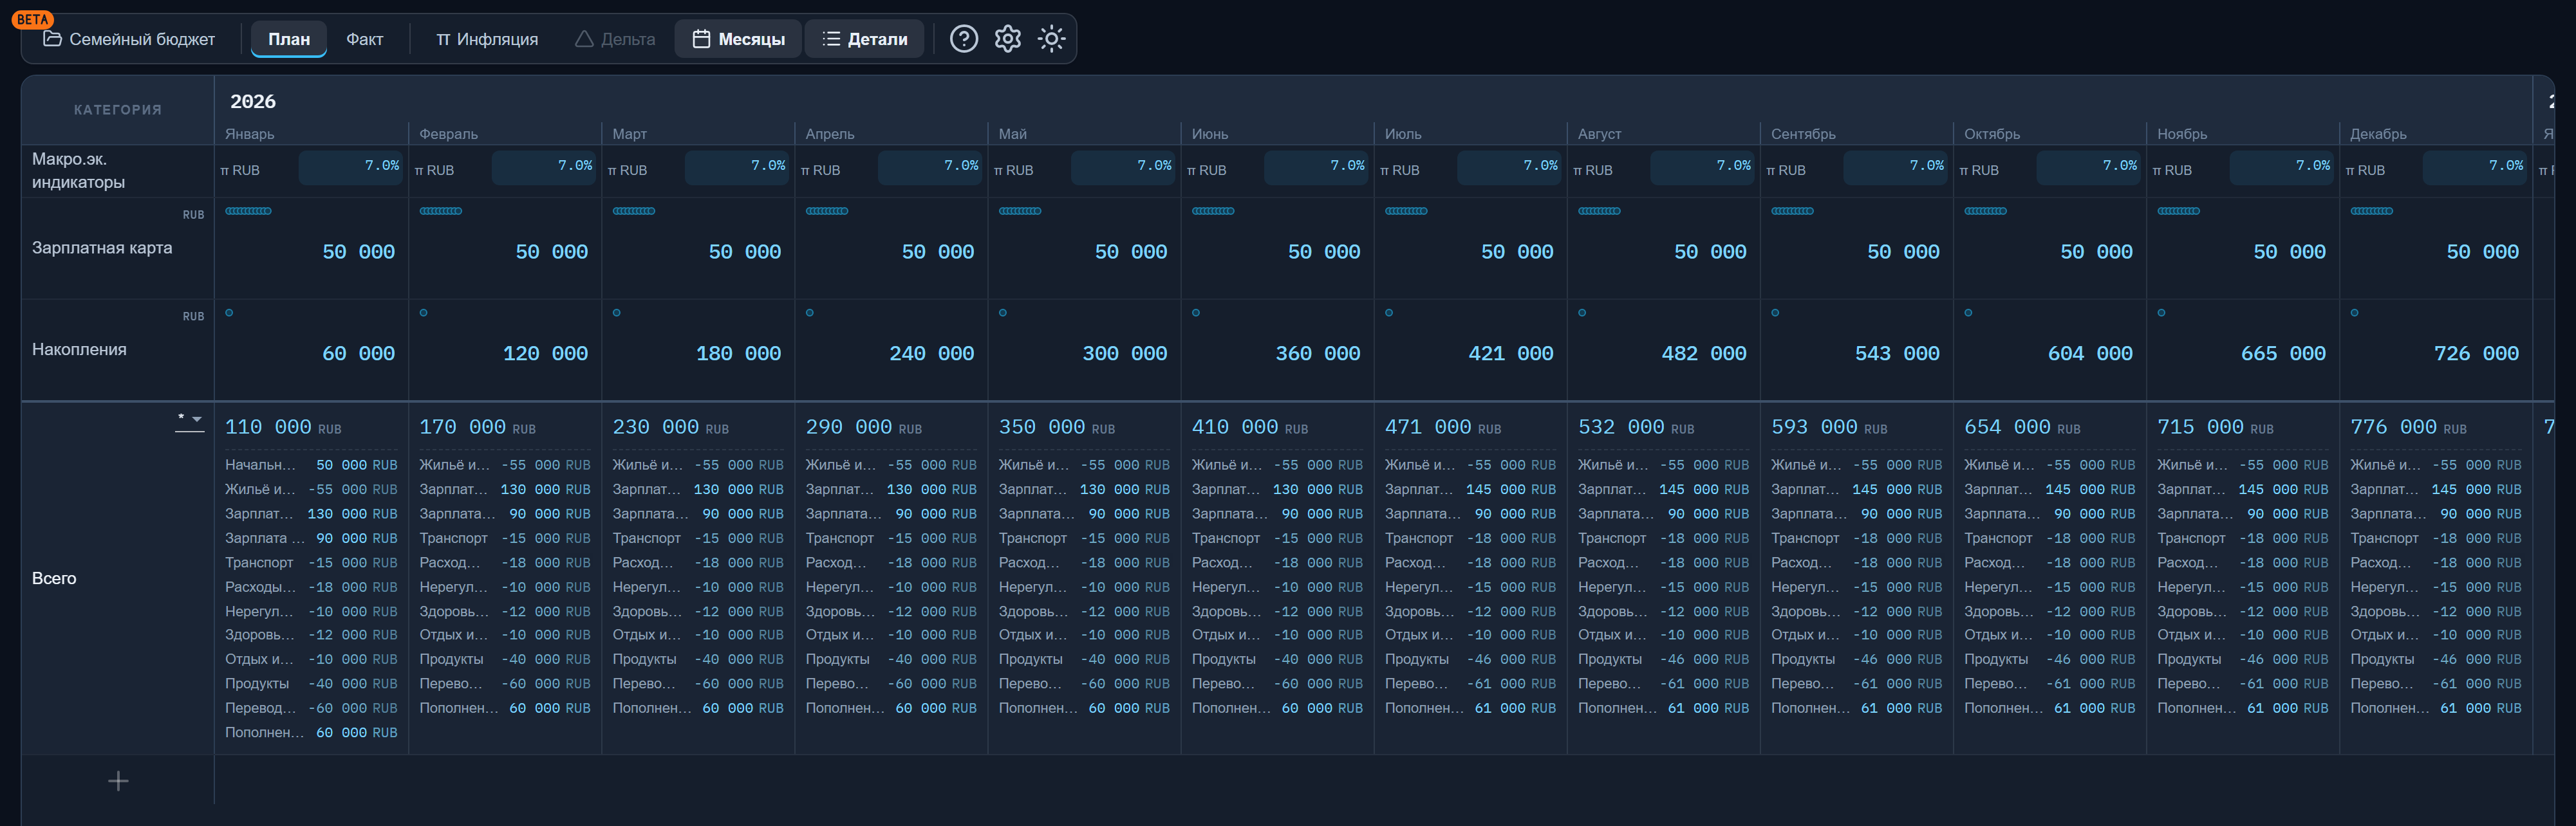Toggle the Дельта view
The height and width of the screenshot is (826, 2576).
pyautogui.click(x=615, y=39)
